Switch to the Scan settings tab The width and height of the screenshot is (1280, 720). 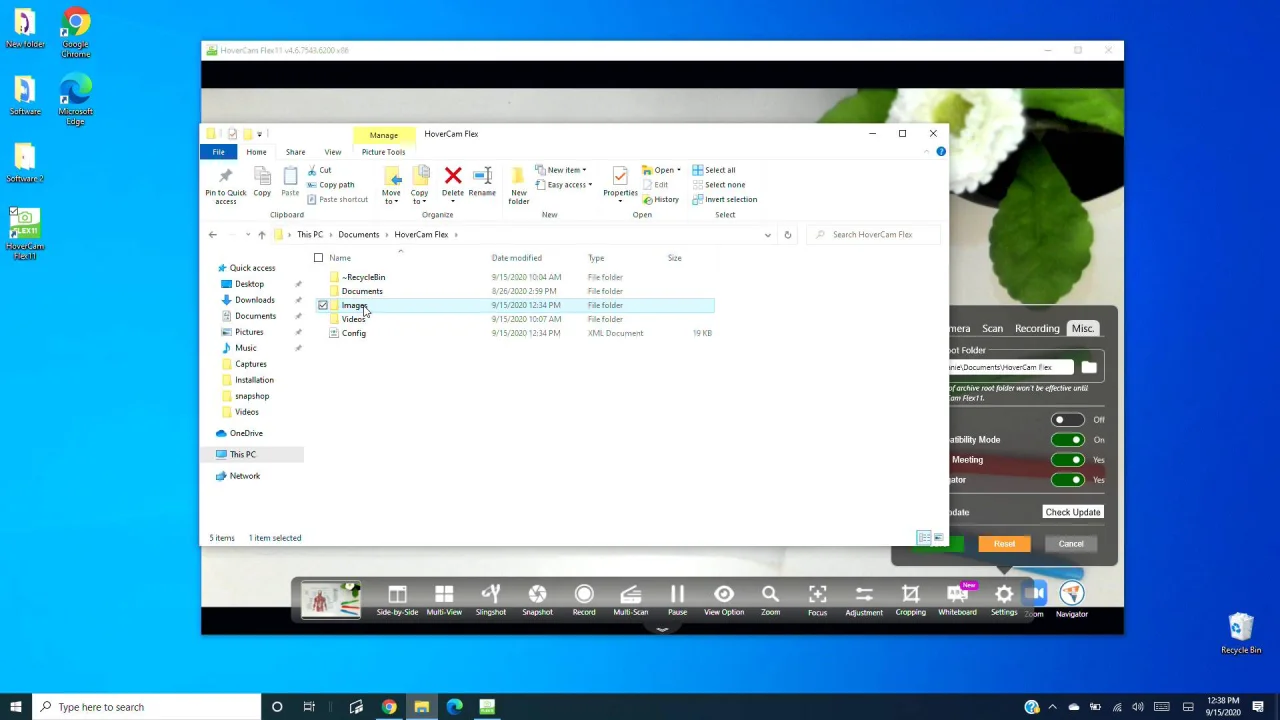click(992, 329)
